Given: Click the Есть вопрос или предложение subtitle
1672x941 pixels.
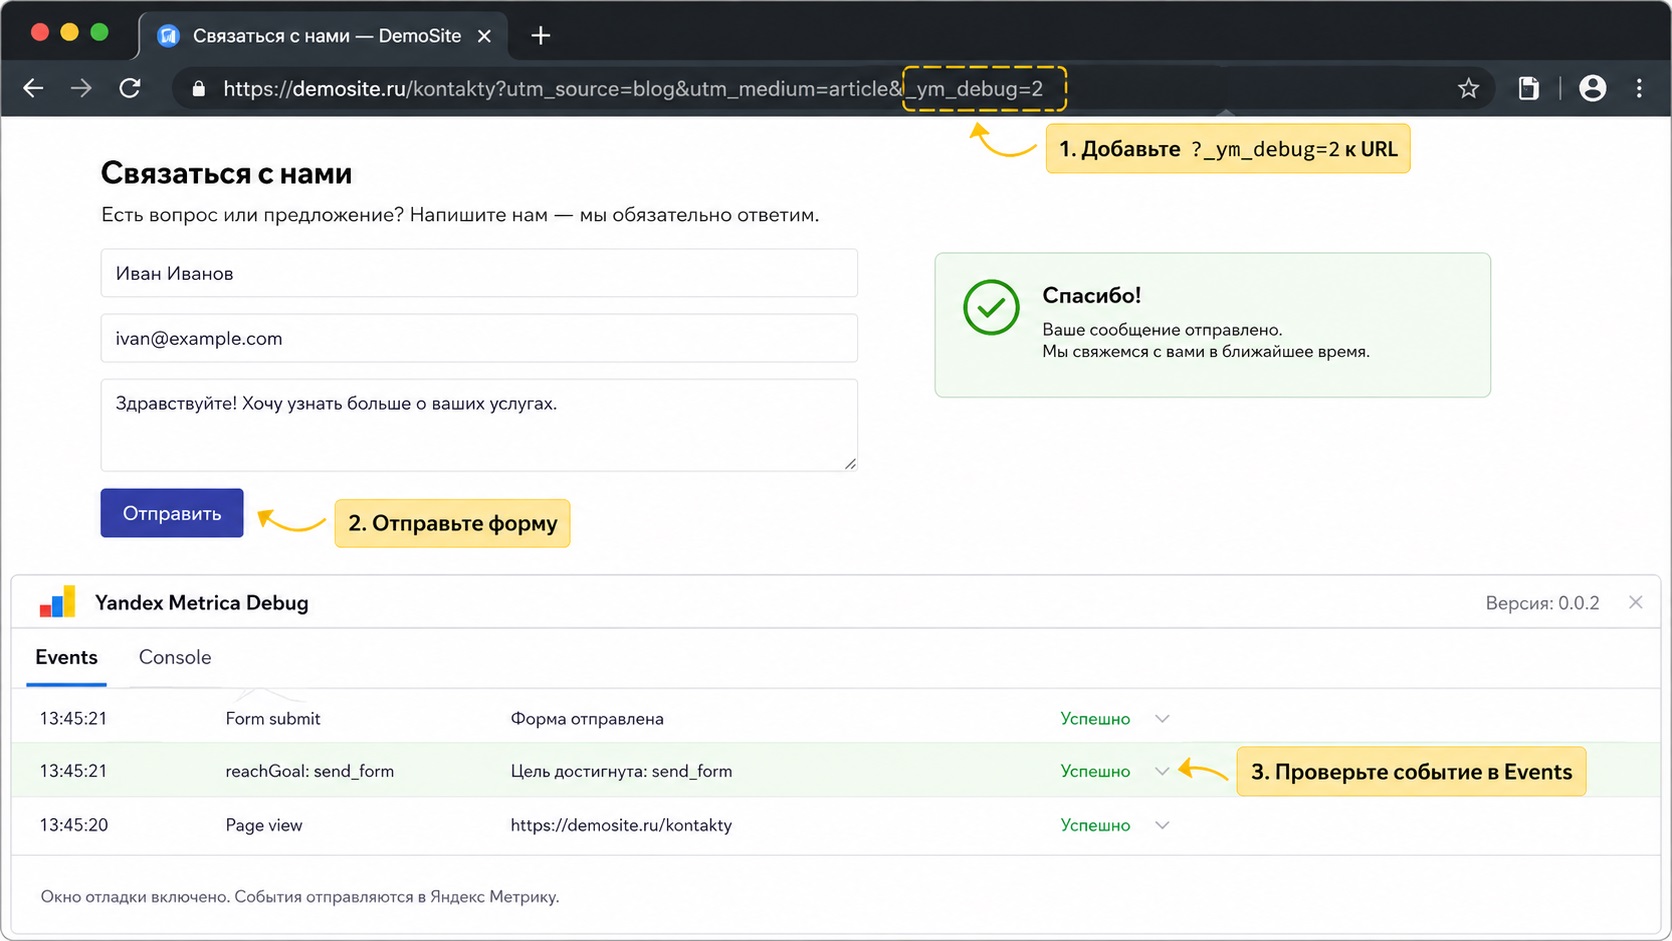Looking at the screenshot, I should point(460,215).
